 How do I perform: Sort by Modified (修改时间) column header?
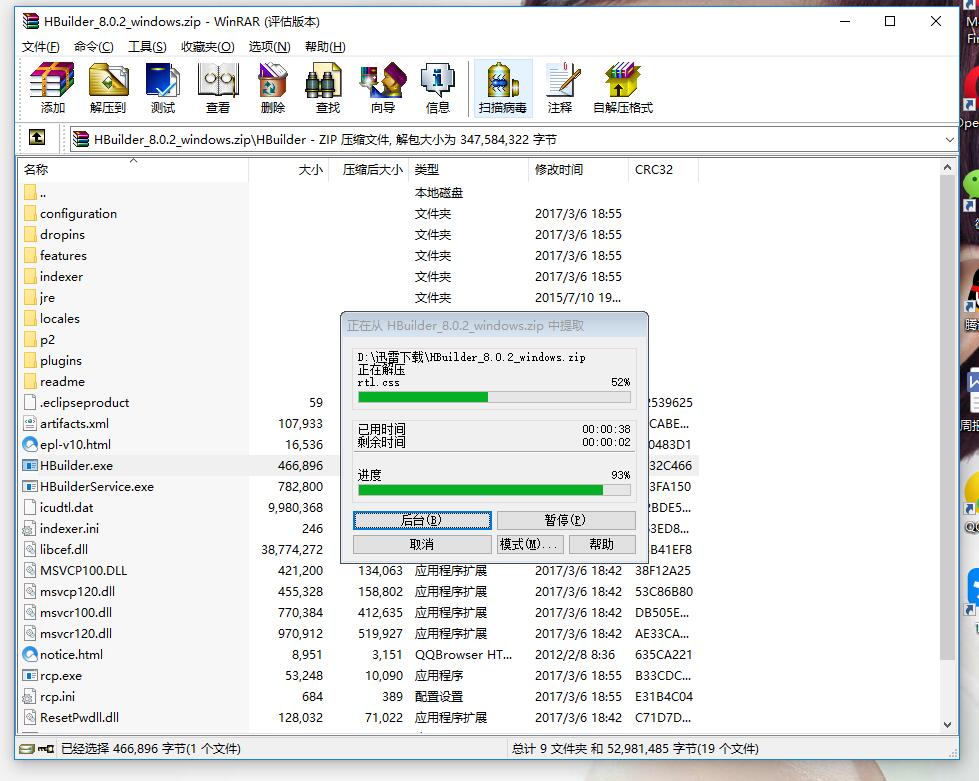578,169
